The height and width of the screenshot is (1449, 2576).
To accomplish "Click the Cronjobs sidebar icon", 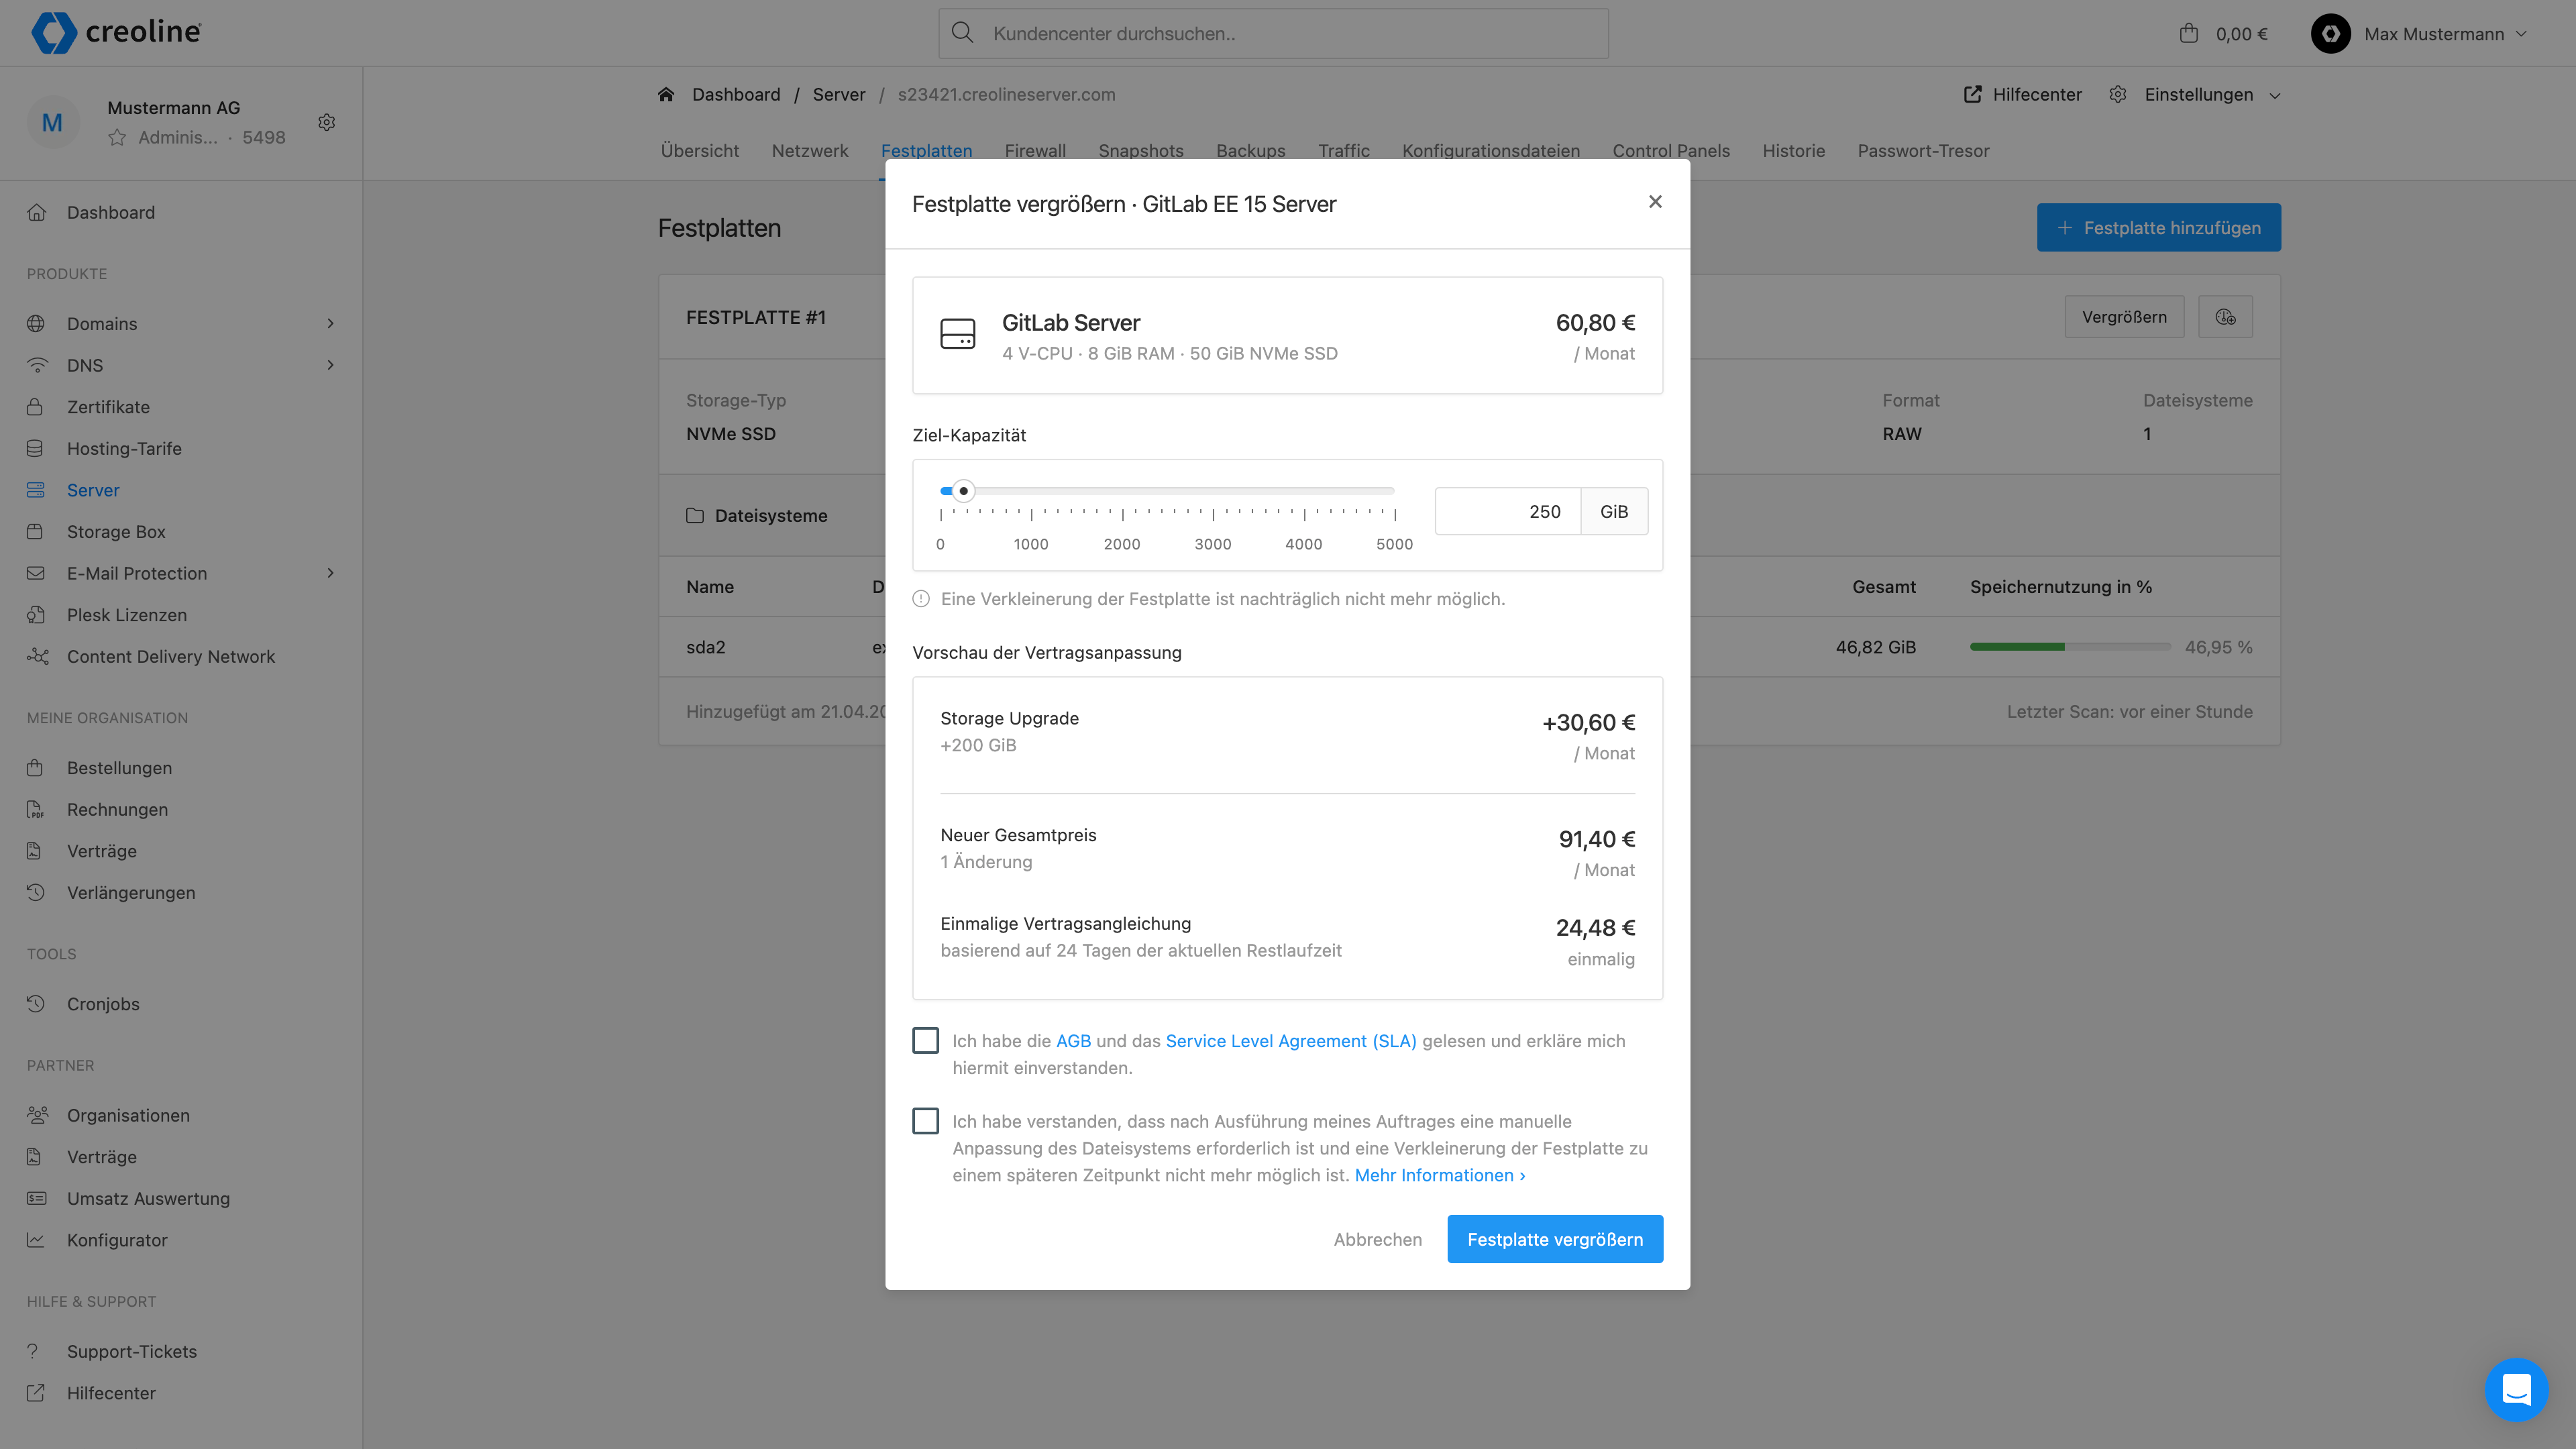I will click(x=36, y=1004).
